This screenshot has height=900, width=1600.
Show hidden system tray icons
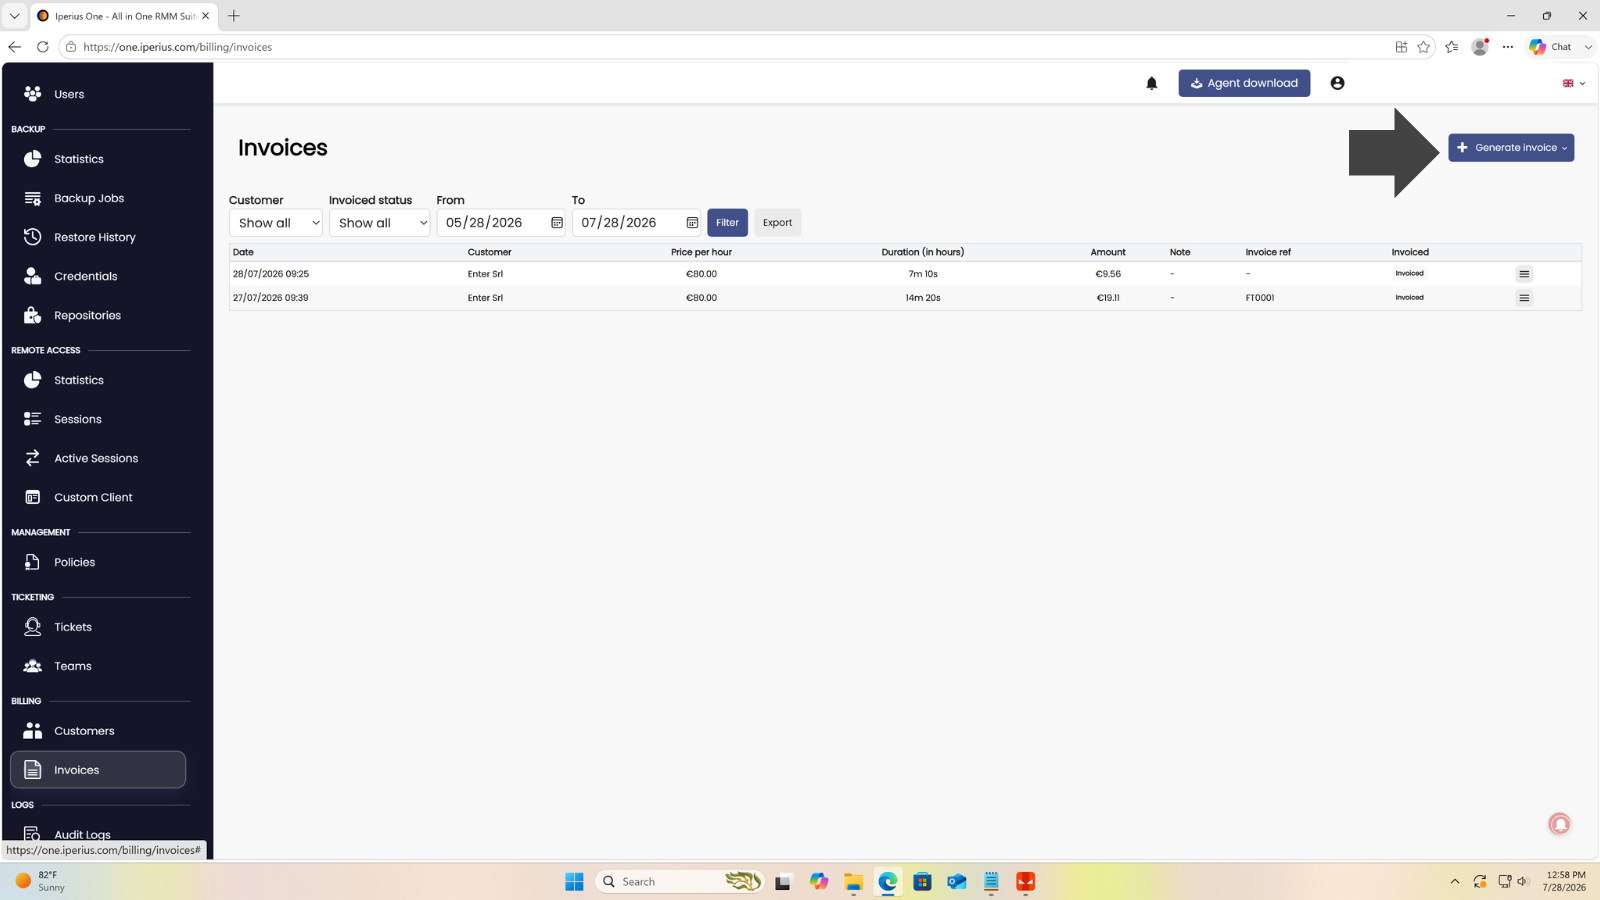click(1455, 881)
